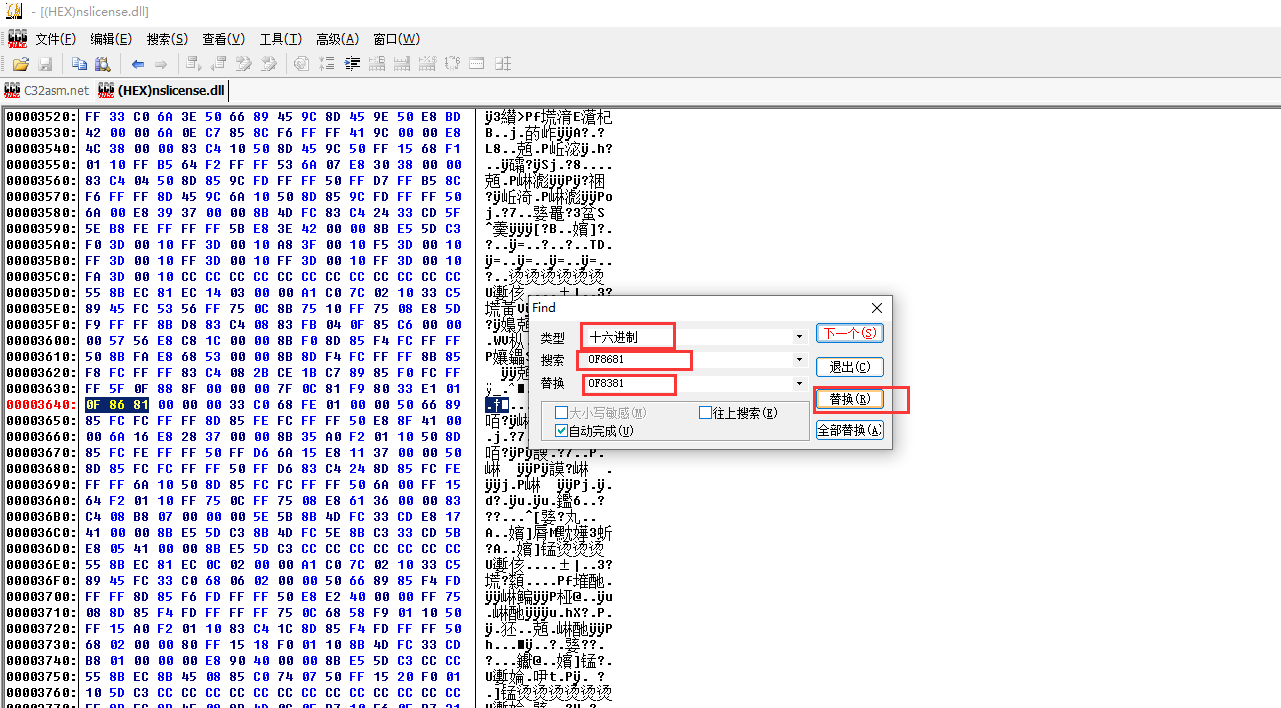Image resolution: width=1281 pixels, height=708 pixels.
Task: Click the Copy icon in toolbar
Action: coord(79,64)
